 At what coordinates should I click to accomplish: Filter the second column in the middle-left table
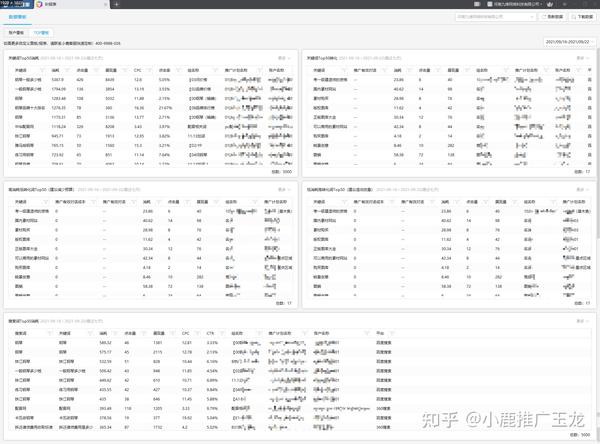(93, 202)
